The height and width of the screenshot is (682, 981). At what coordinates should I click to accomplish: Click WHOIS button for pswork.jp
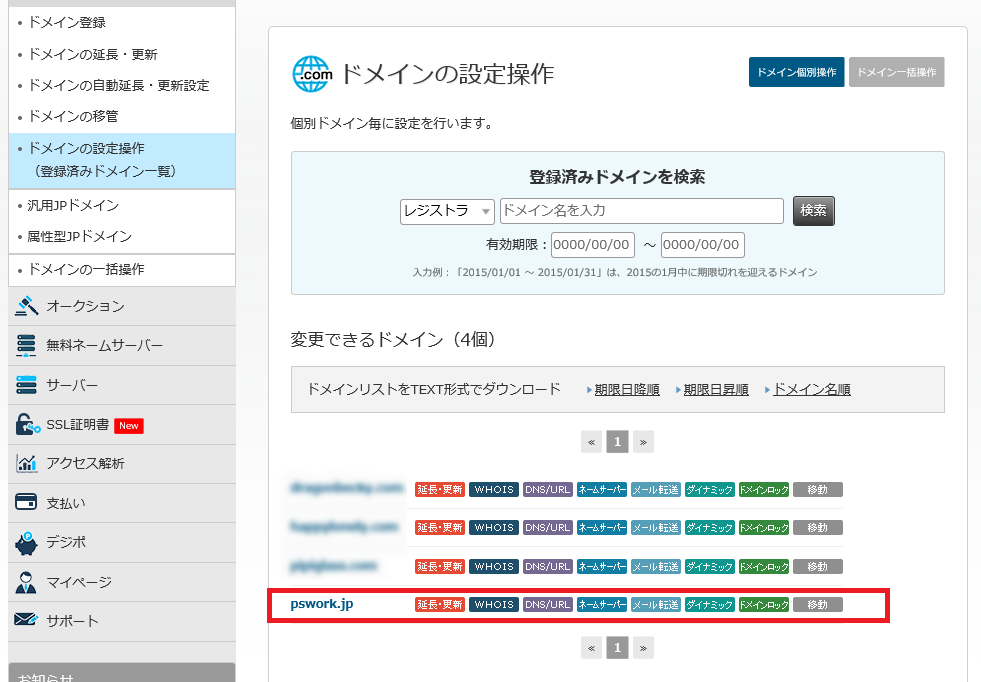tap(494, 605)
